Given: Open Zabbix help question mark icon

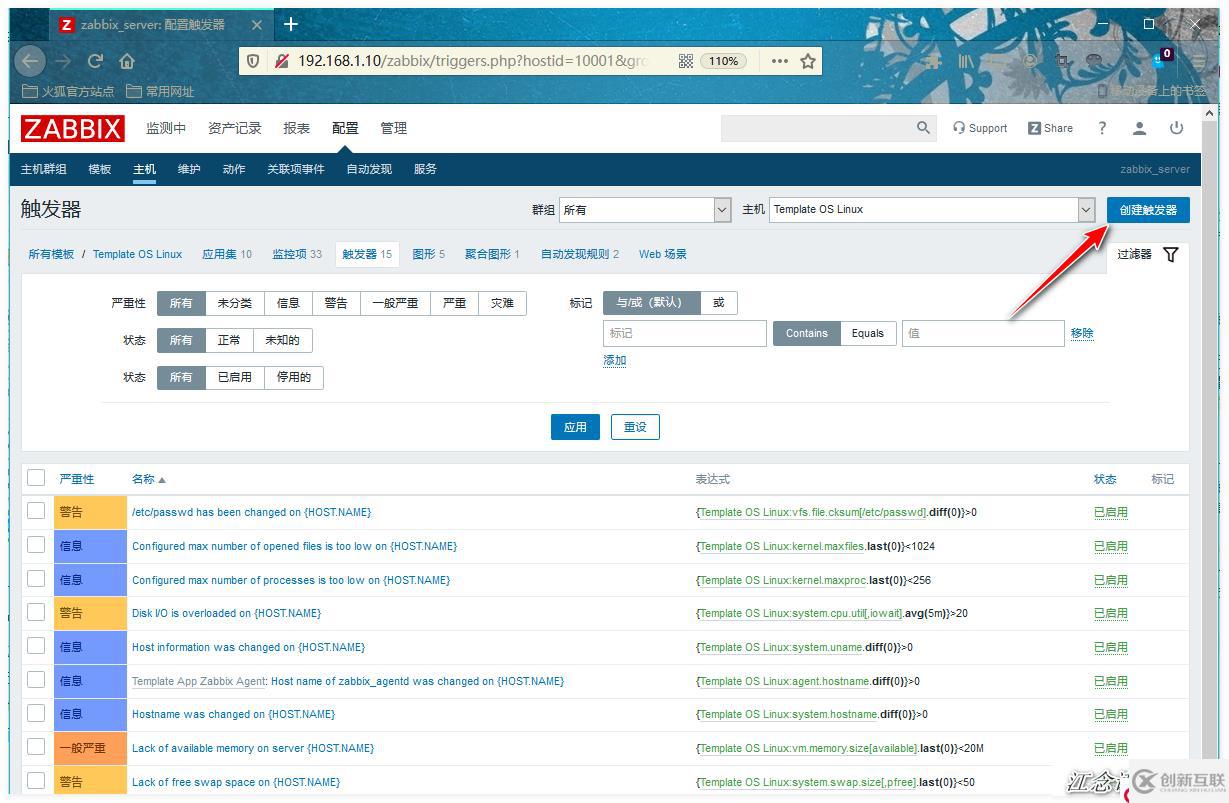Looking at the screenshot, I should point(1102,128).
